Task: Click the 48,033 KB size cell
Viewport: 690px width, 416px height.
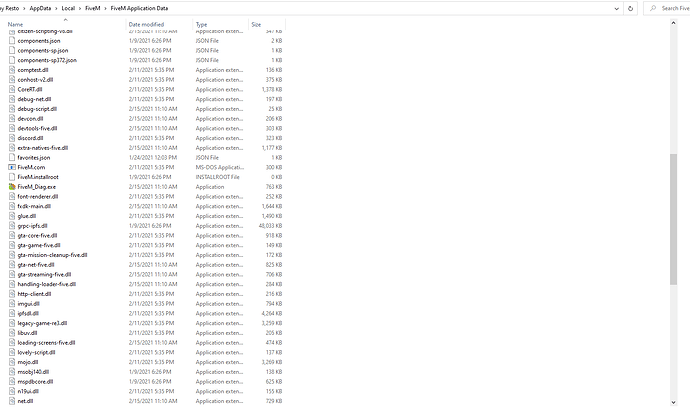Action: click(270, 226)
